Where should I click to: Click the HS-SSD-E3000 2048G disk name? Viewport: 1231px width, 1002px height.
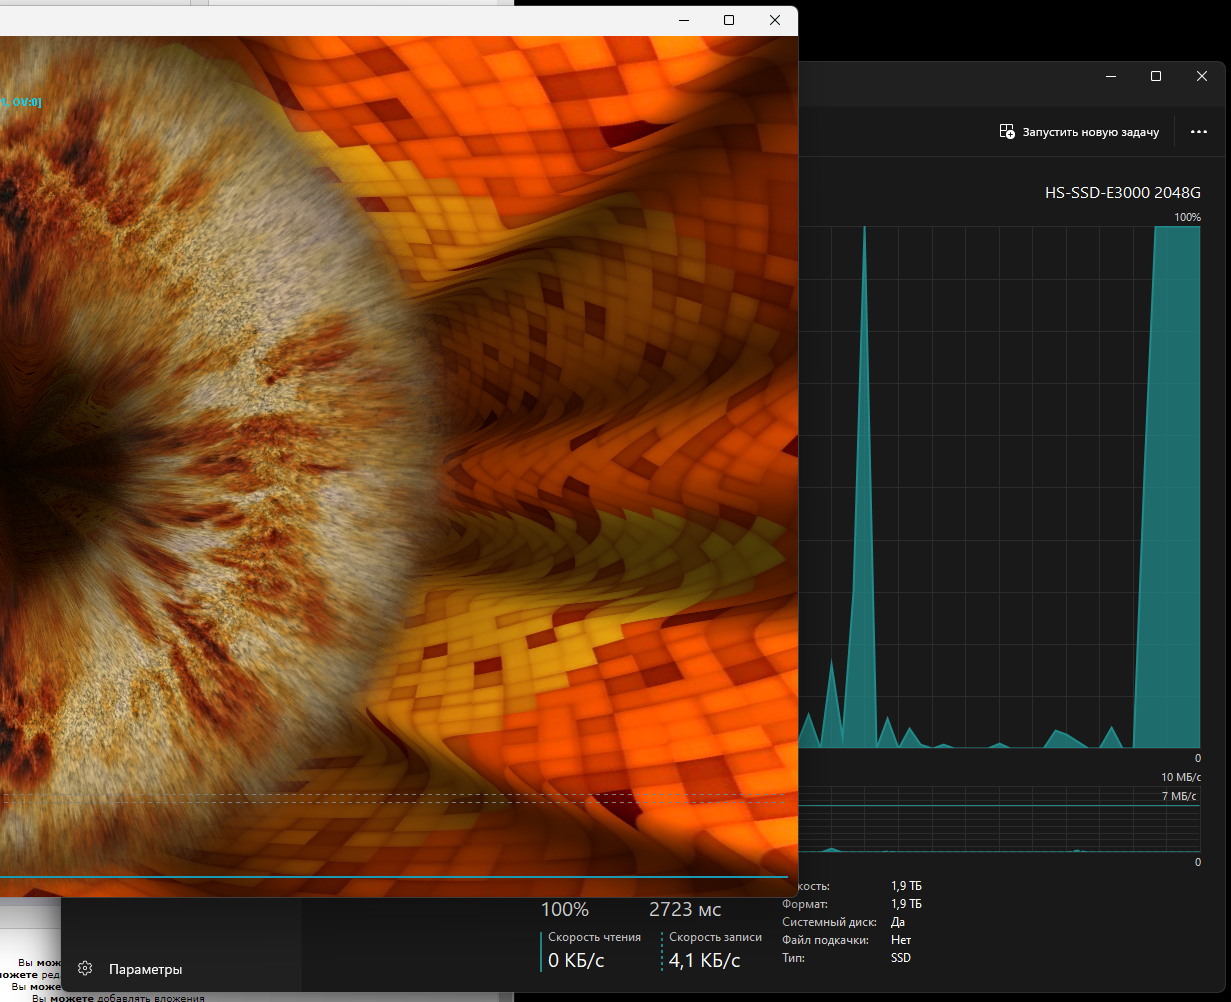click(1122, 193)
